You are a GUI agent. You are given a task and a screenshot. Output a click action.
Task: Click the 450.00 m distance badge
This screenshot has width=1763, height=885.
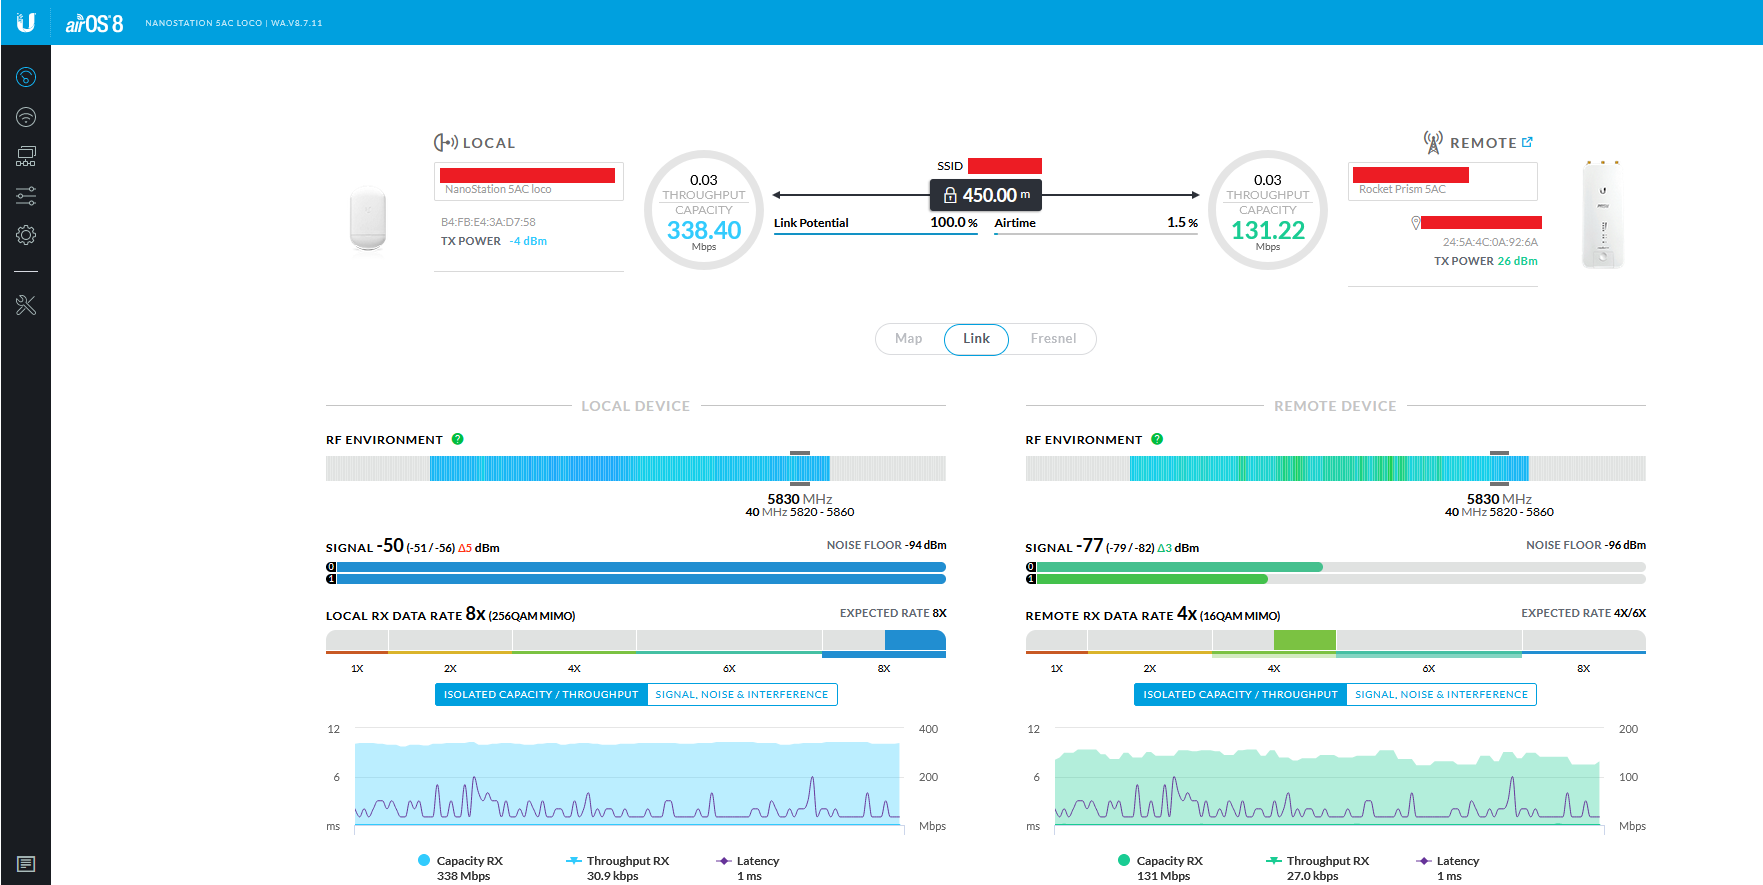click(986, 195)
